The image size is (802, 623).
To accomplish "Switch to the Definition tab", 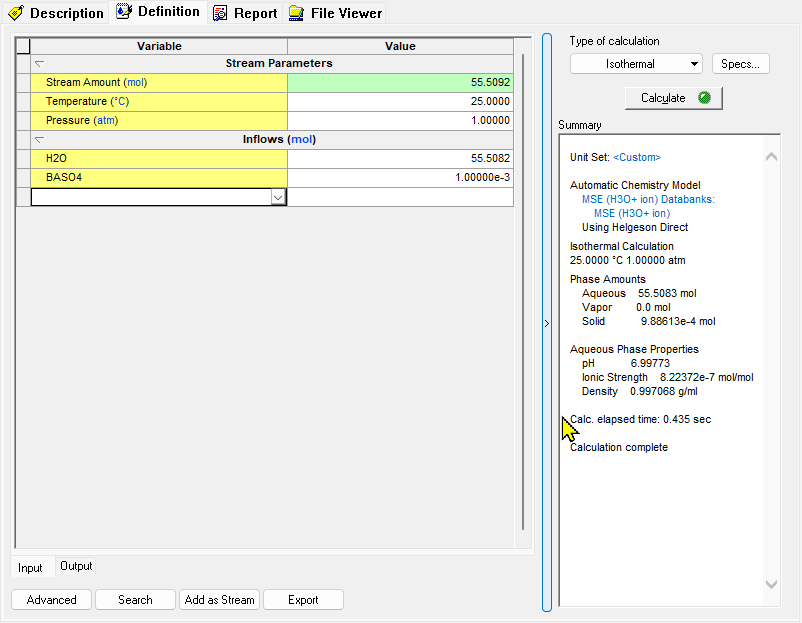I will [159, 12].
